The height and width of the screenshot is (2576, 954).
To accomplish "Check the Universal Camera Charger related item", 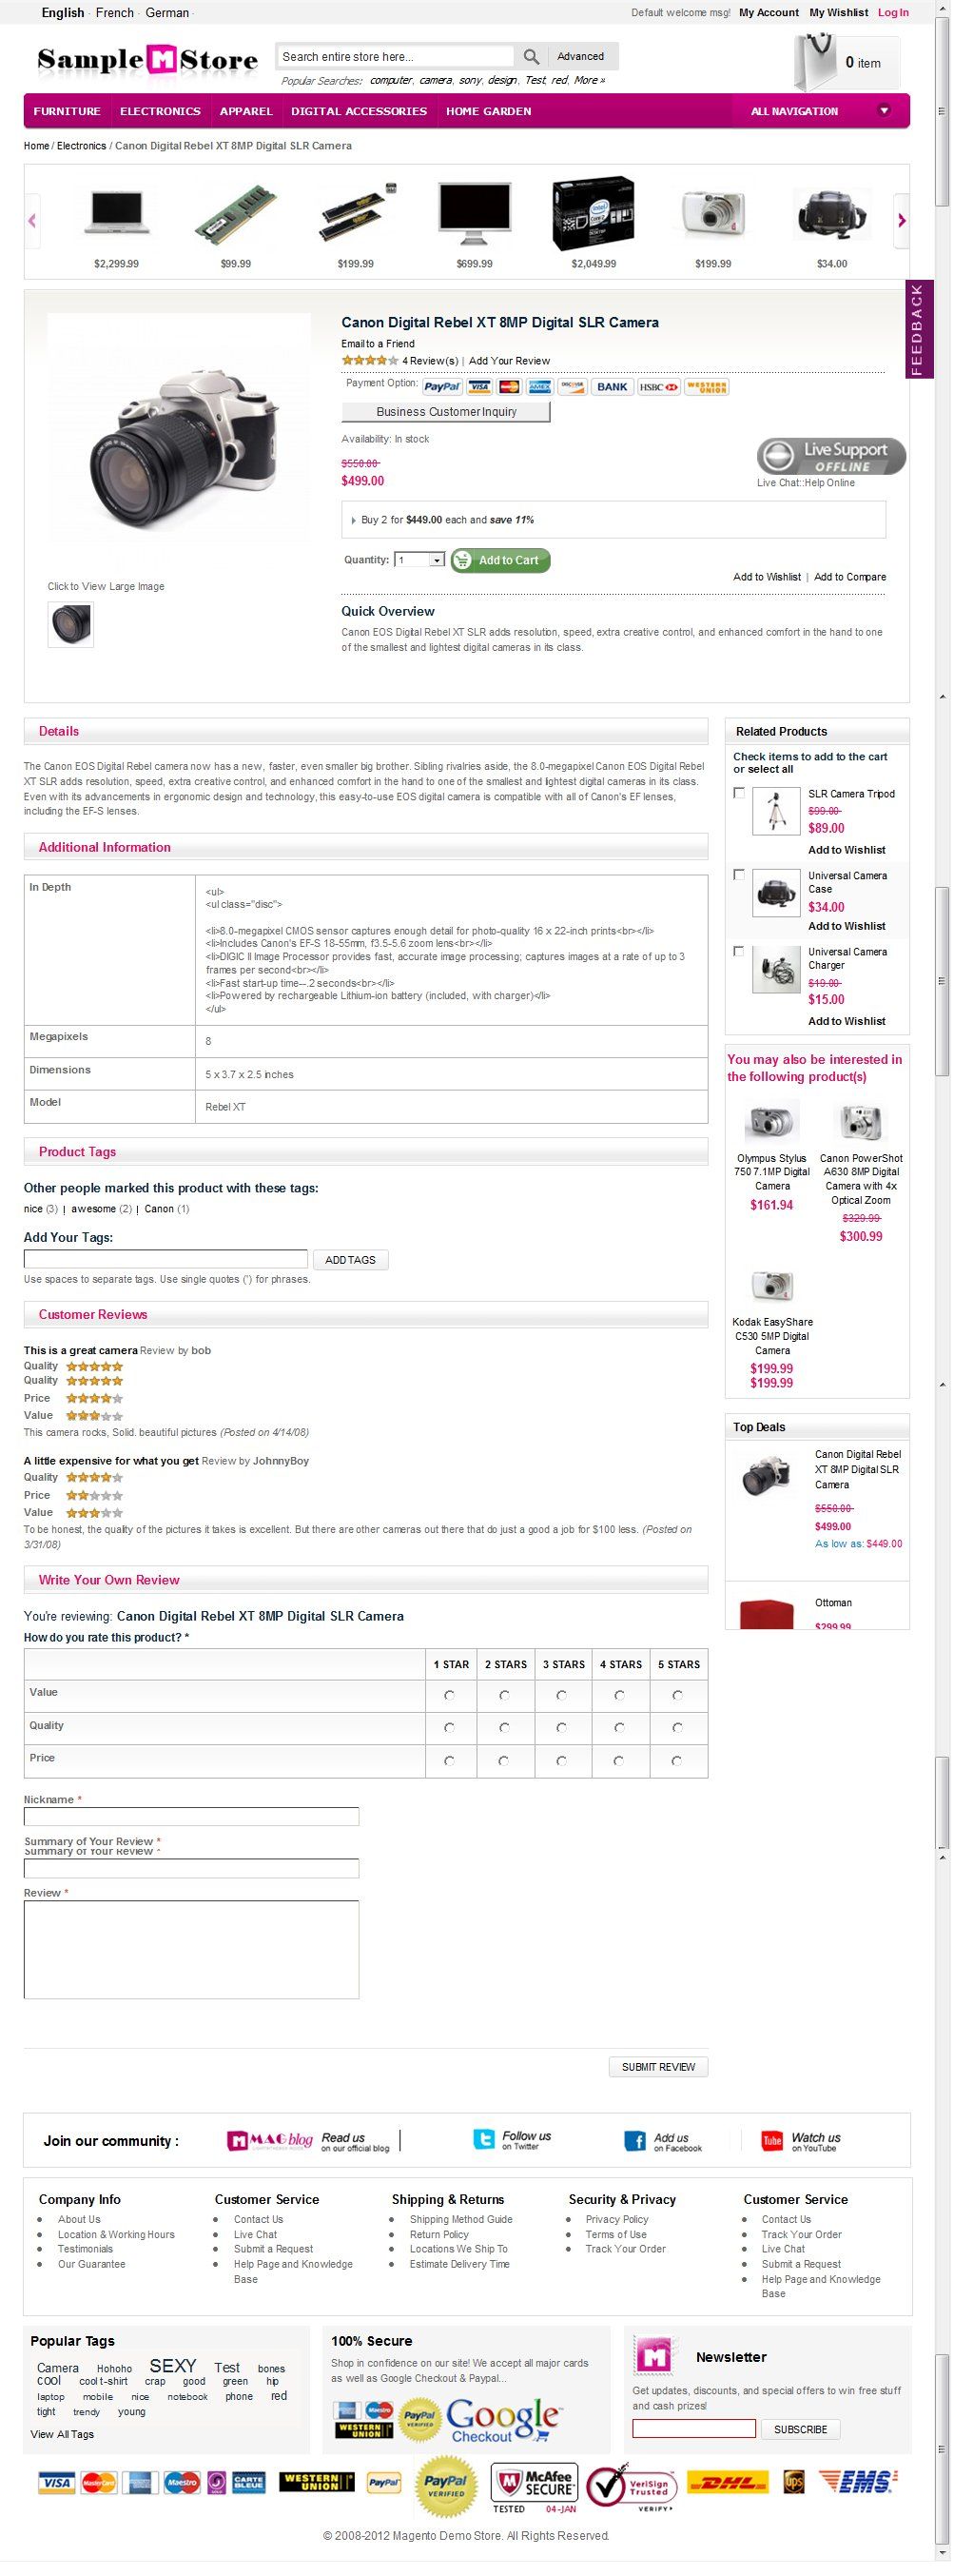I will point(739,951).
